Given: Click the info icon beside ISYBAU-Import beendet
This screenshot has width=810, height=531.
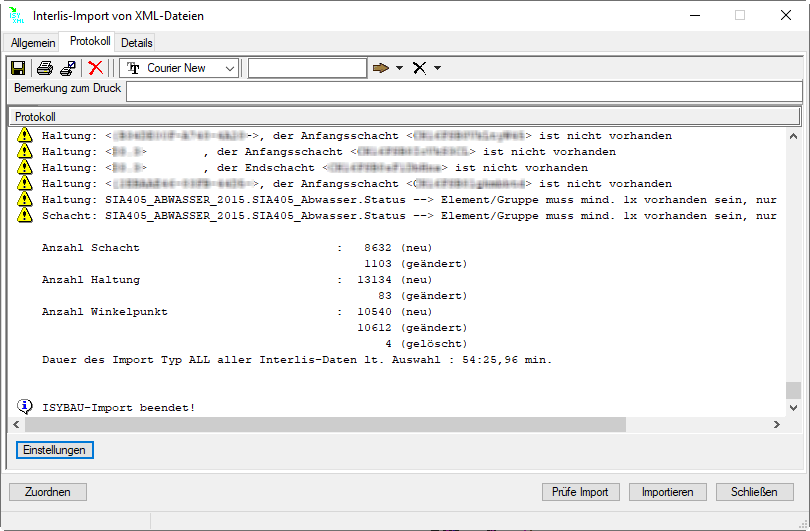Looking at the screenshot, I should coord(25,406).
